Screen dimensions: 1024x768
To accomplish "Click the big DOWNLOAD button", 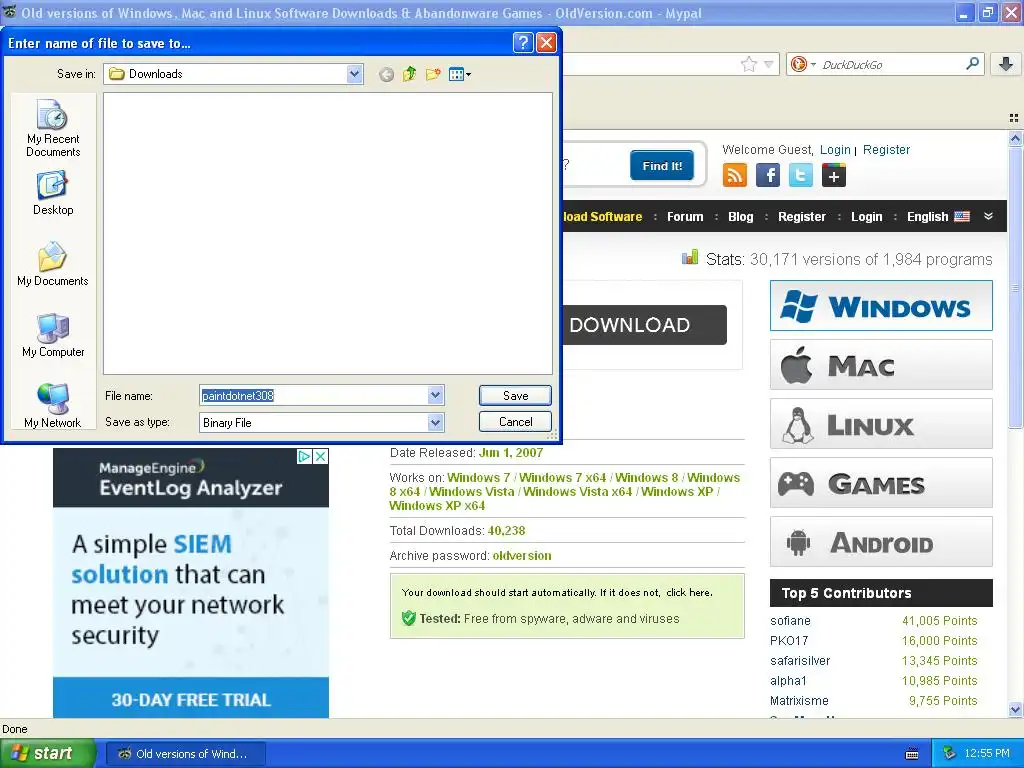I will tap(645, 325).
